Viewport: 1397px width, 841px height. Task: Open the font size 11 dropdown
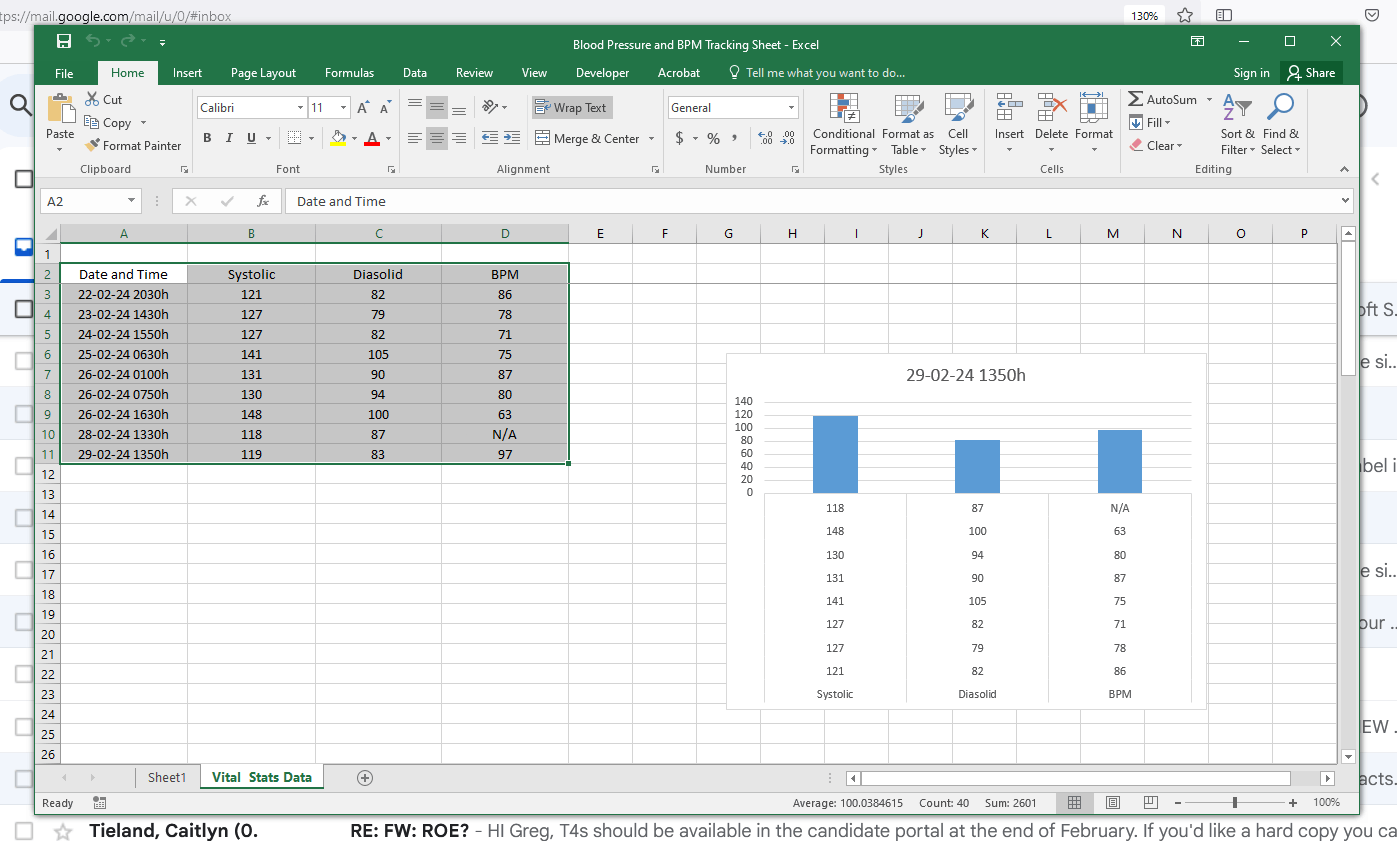pyautogui.click(x=344, y=107)
